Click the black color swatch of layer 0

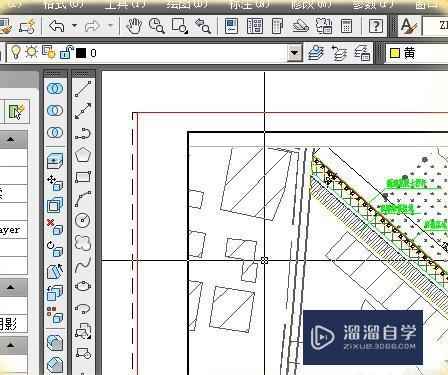pos(81,53)
